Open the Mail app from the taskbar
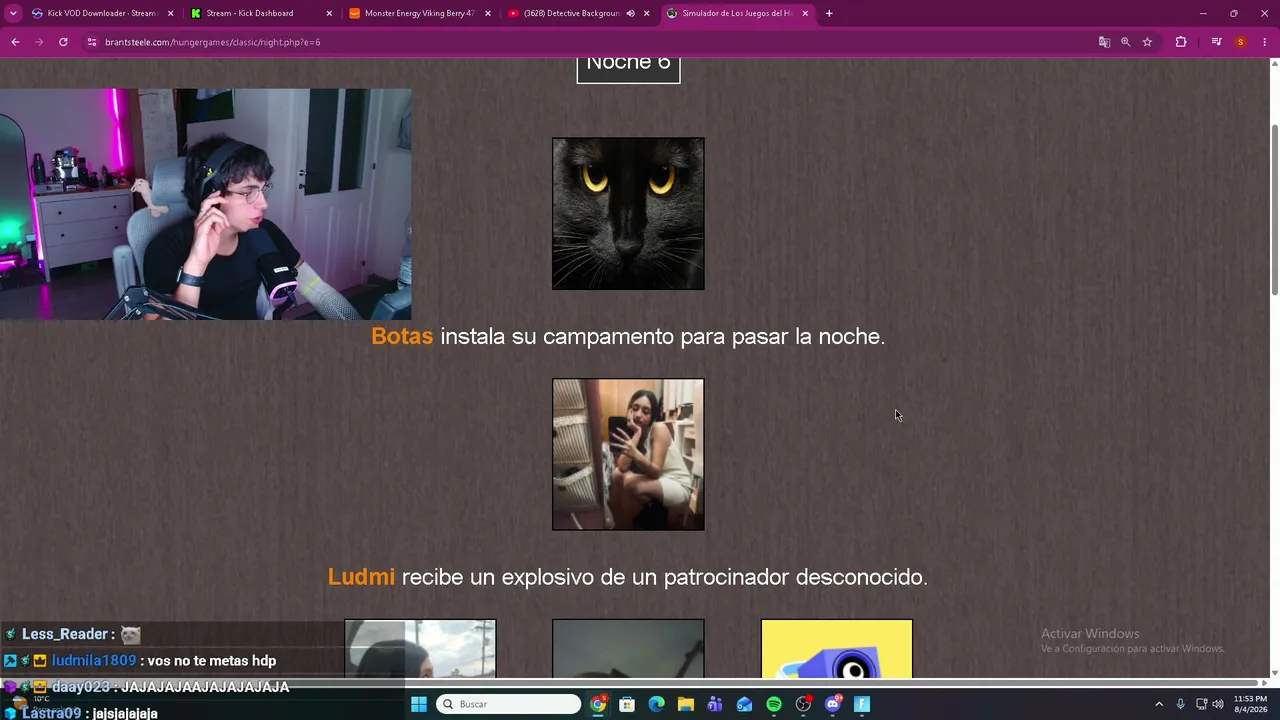Image resolution: width=1280 pixels, height=720 pixels. (x=744, y=704)
